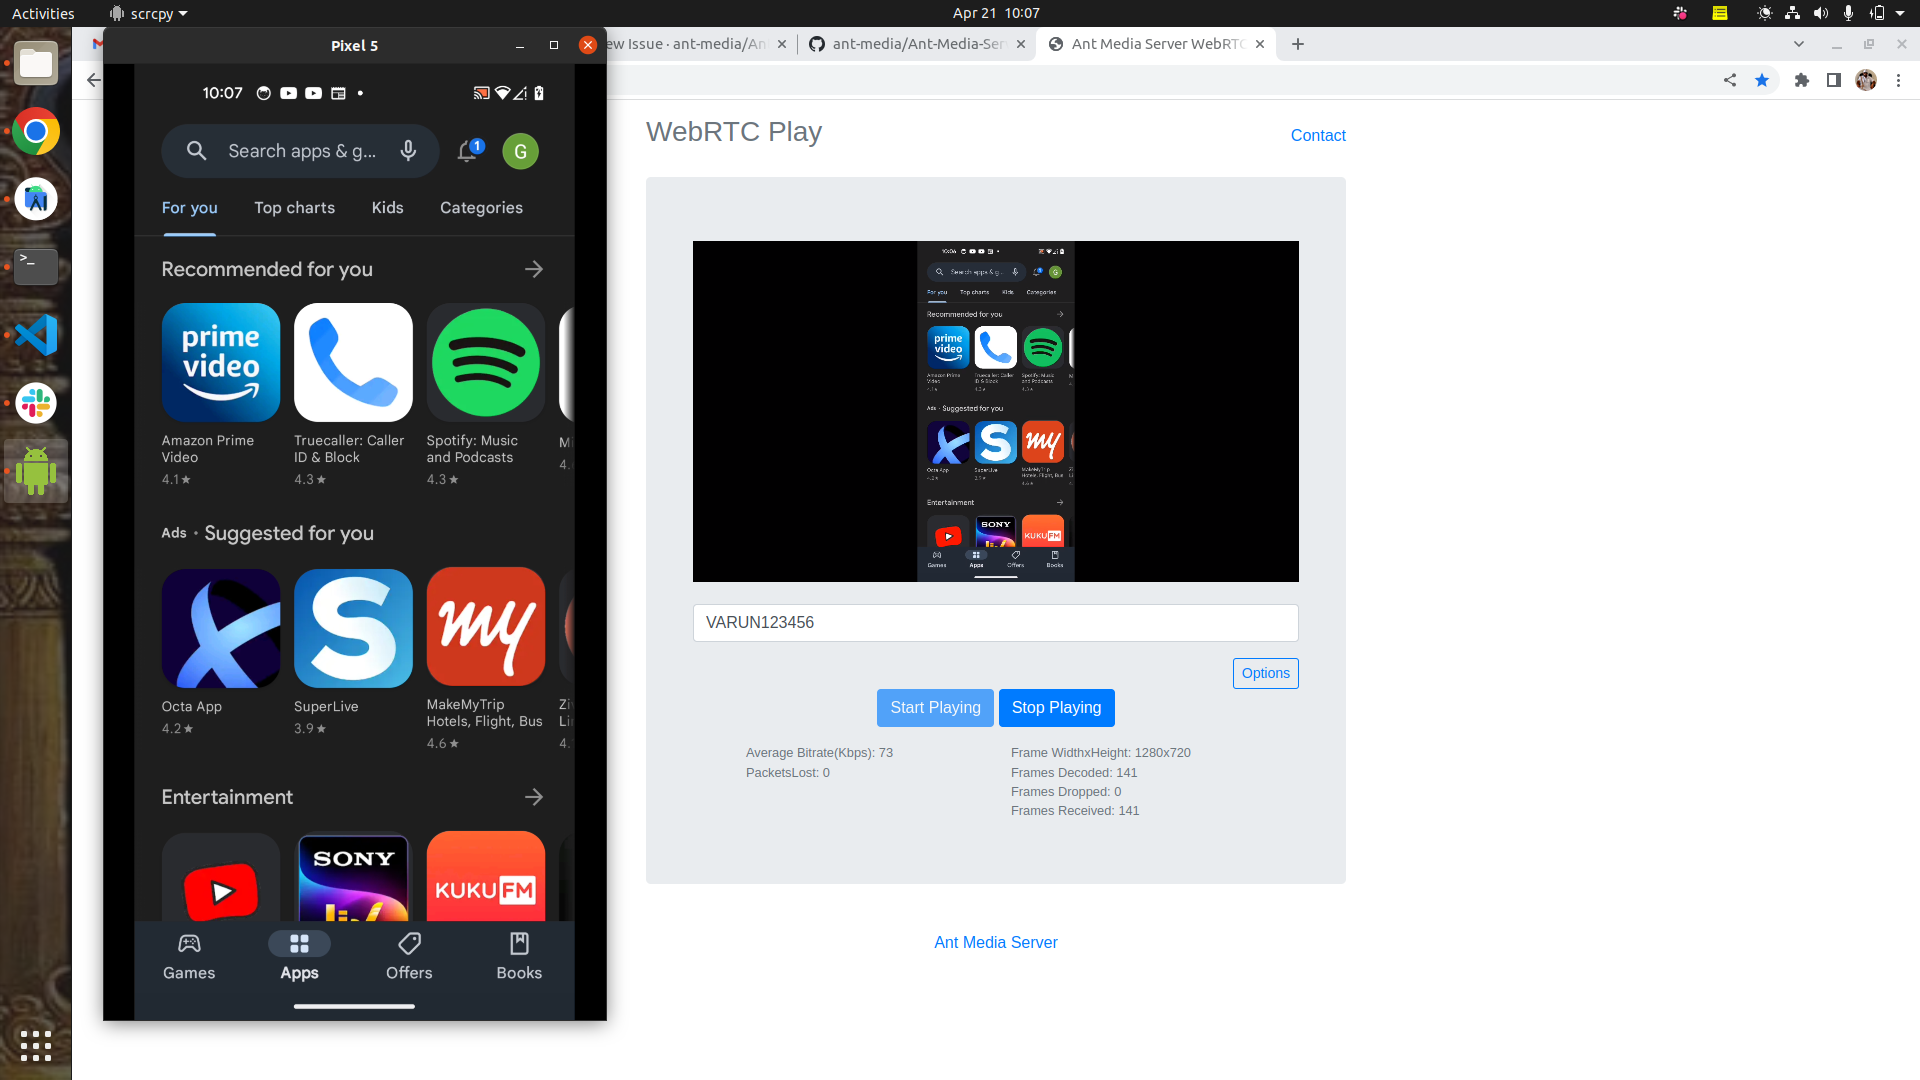Expand the Entertainment section
This screenshot has width=1920, height=1080.
[x=535, y=796]
